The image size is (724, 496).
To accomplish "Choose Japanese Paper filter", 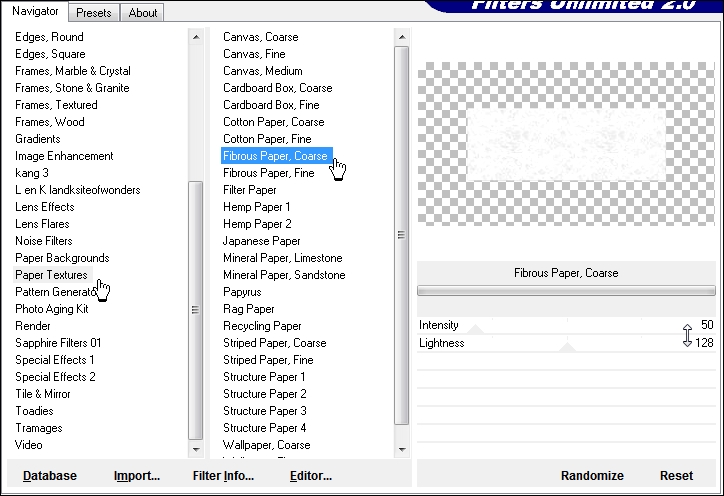I will (262, 241).
